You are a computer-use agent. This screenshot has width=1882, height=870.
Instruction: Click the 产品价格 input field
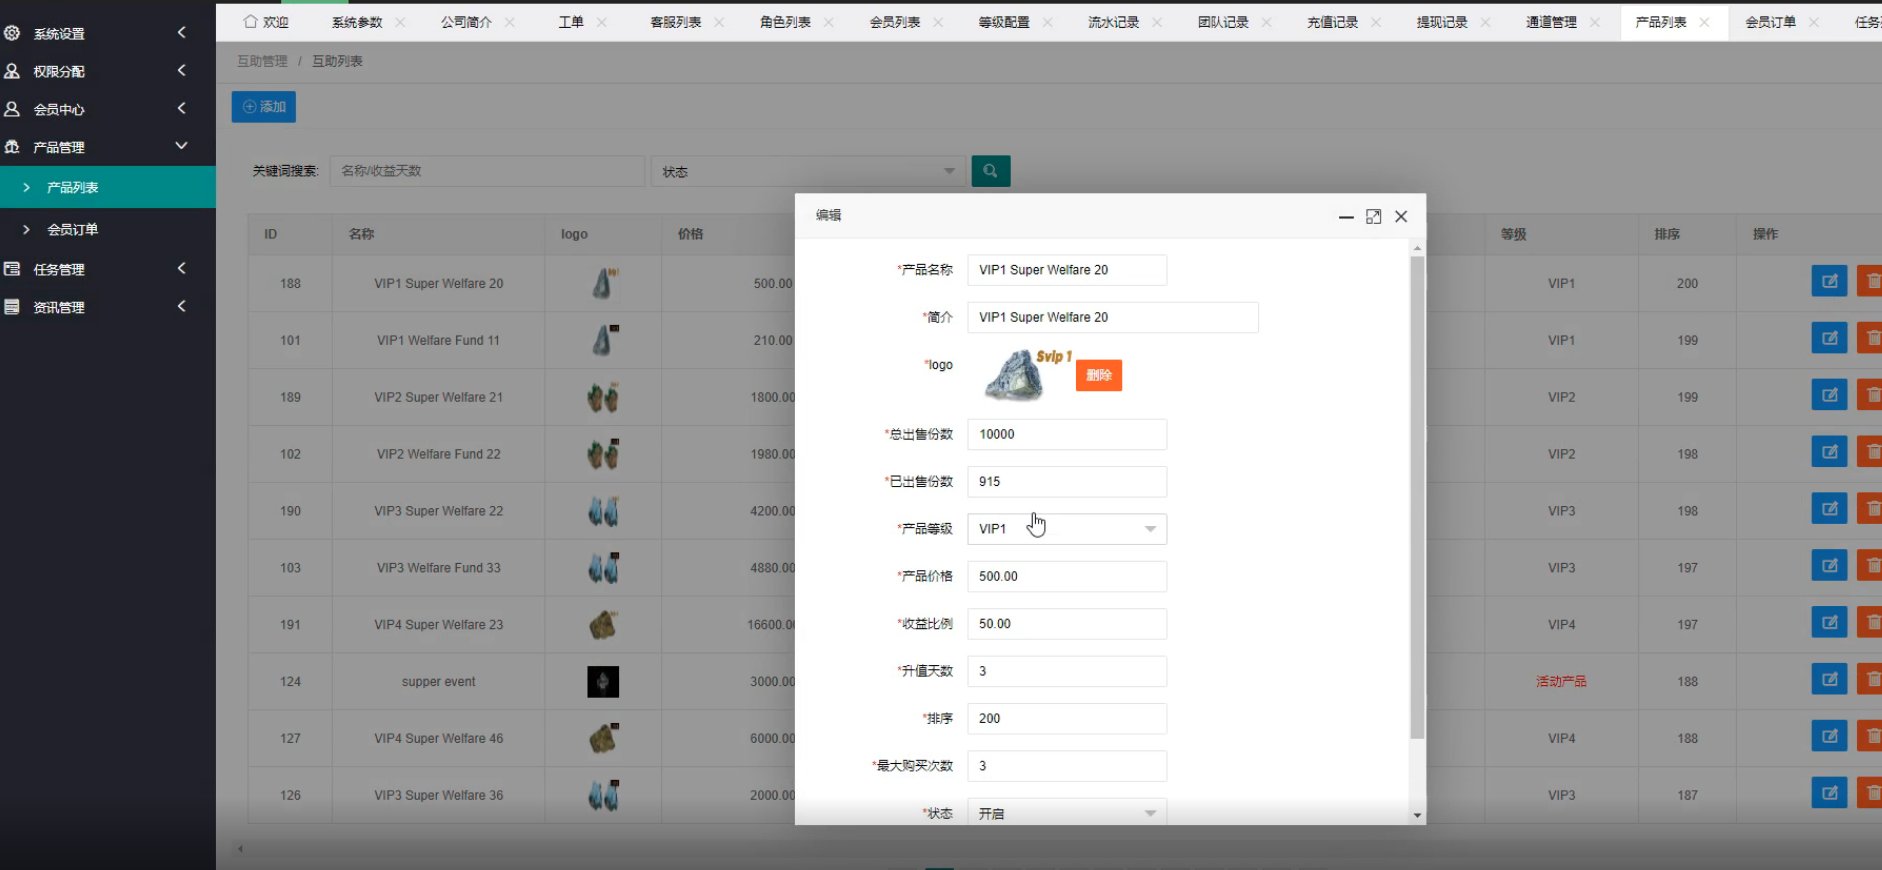coord(1066,576)
